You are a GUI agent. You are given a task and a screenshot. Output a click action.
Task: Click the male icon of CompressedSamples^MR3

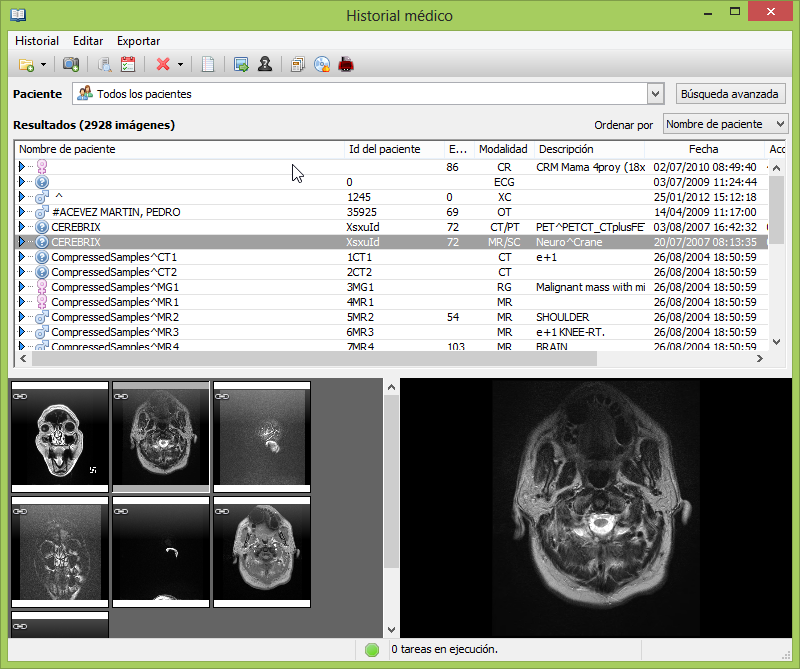click(x=42, y=332)
